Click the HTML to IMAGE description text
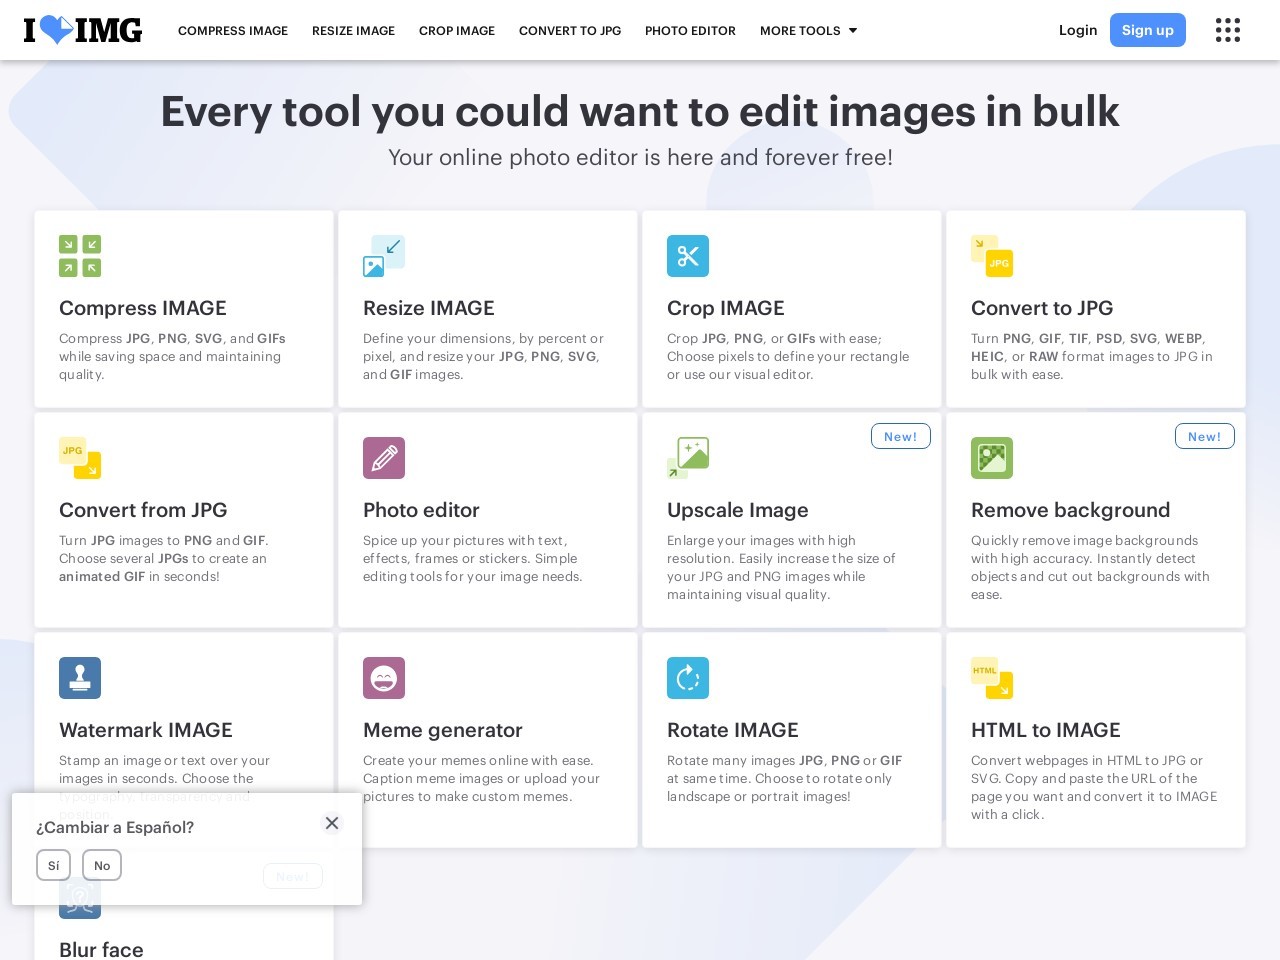The image size is (1280, 960). (1094, 787)
